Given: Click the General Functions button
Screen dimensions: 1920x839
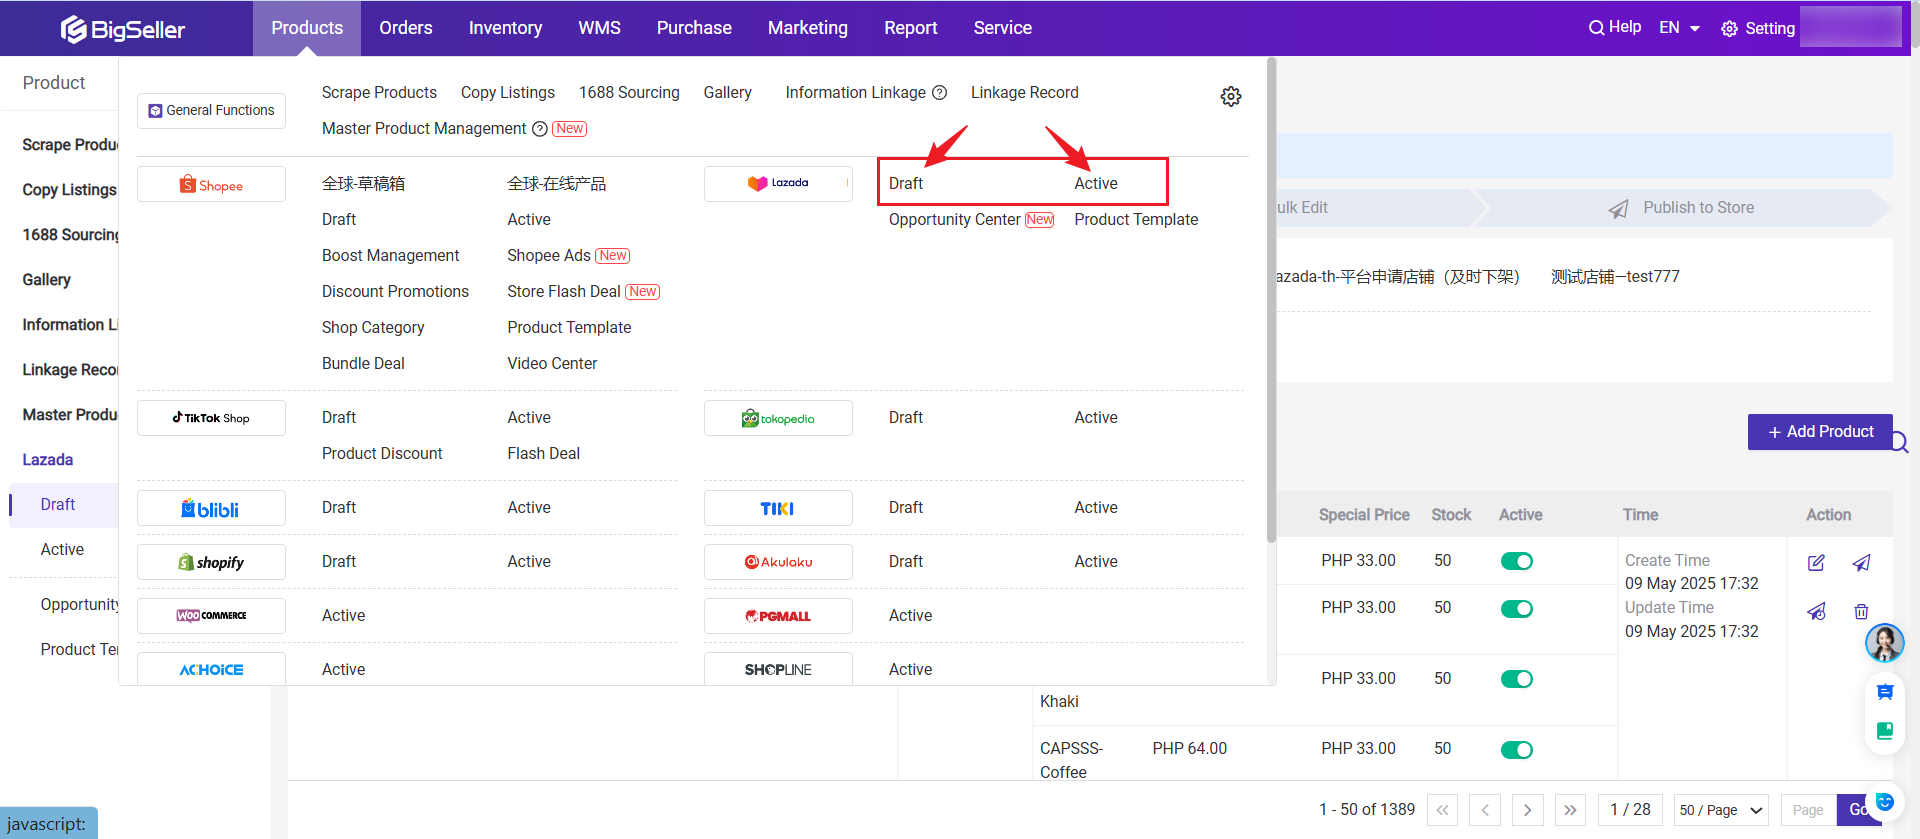Looking at the screenshot, I should pyautogui.click(x=211, y=110).
